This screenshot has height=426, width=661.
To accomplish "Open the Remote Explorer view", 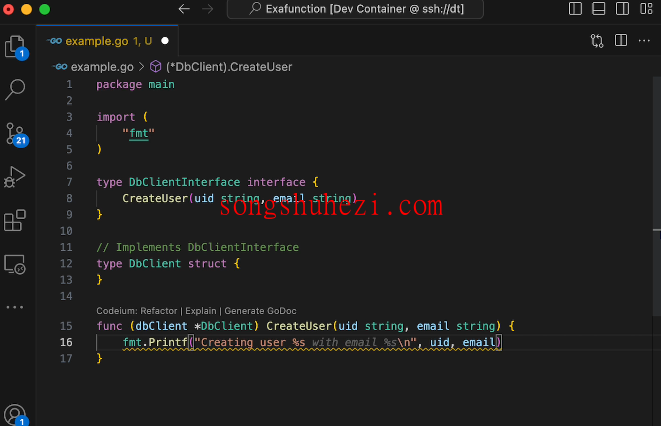I will point(15,264).
